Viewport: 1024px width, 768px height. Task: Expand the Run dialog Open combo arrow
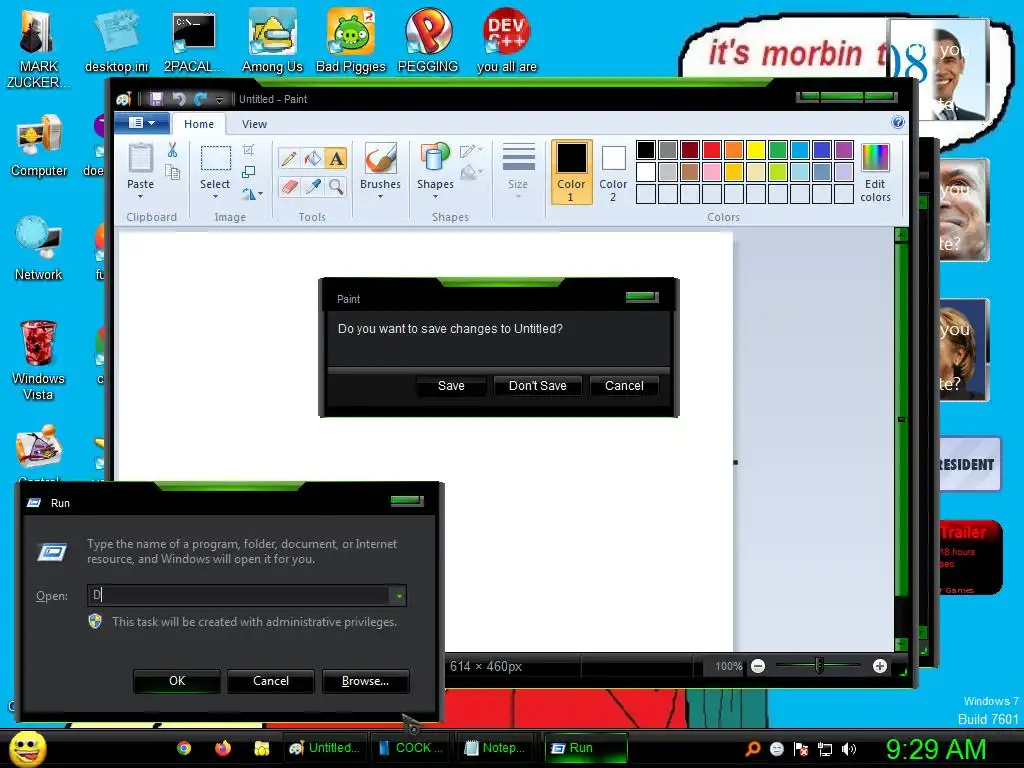click(x=398, y=595)
